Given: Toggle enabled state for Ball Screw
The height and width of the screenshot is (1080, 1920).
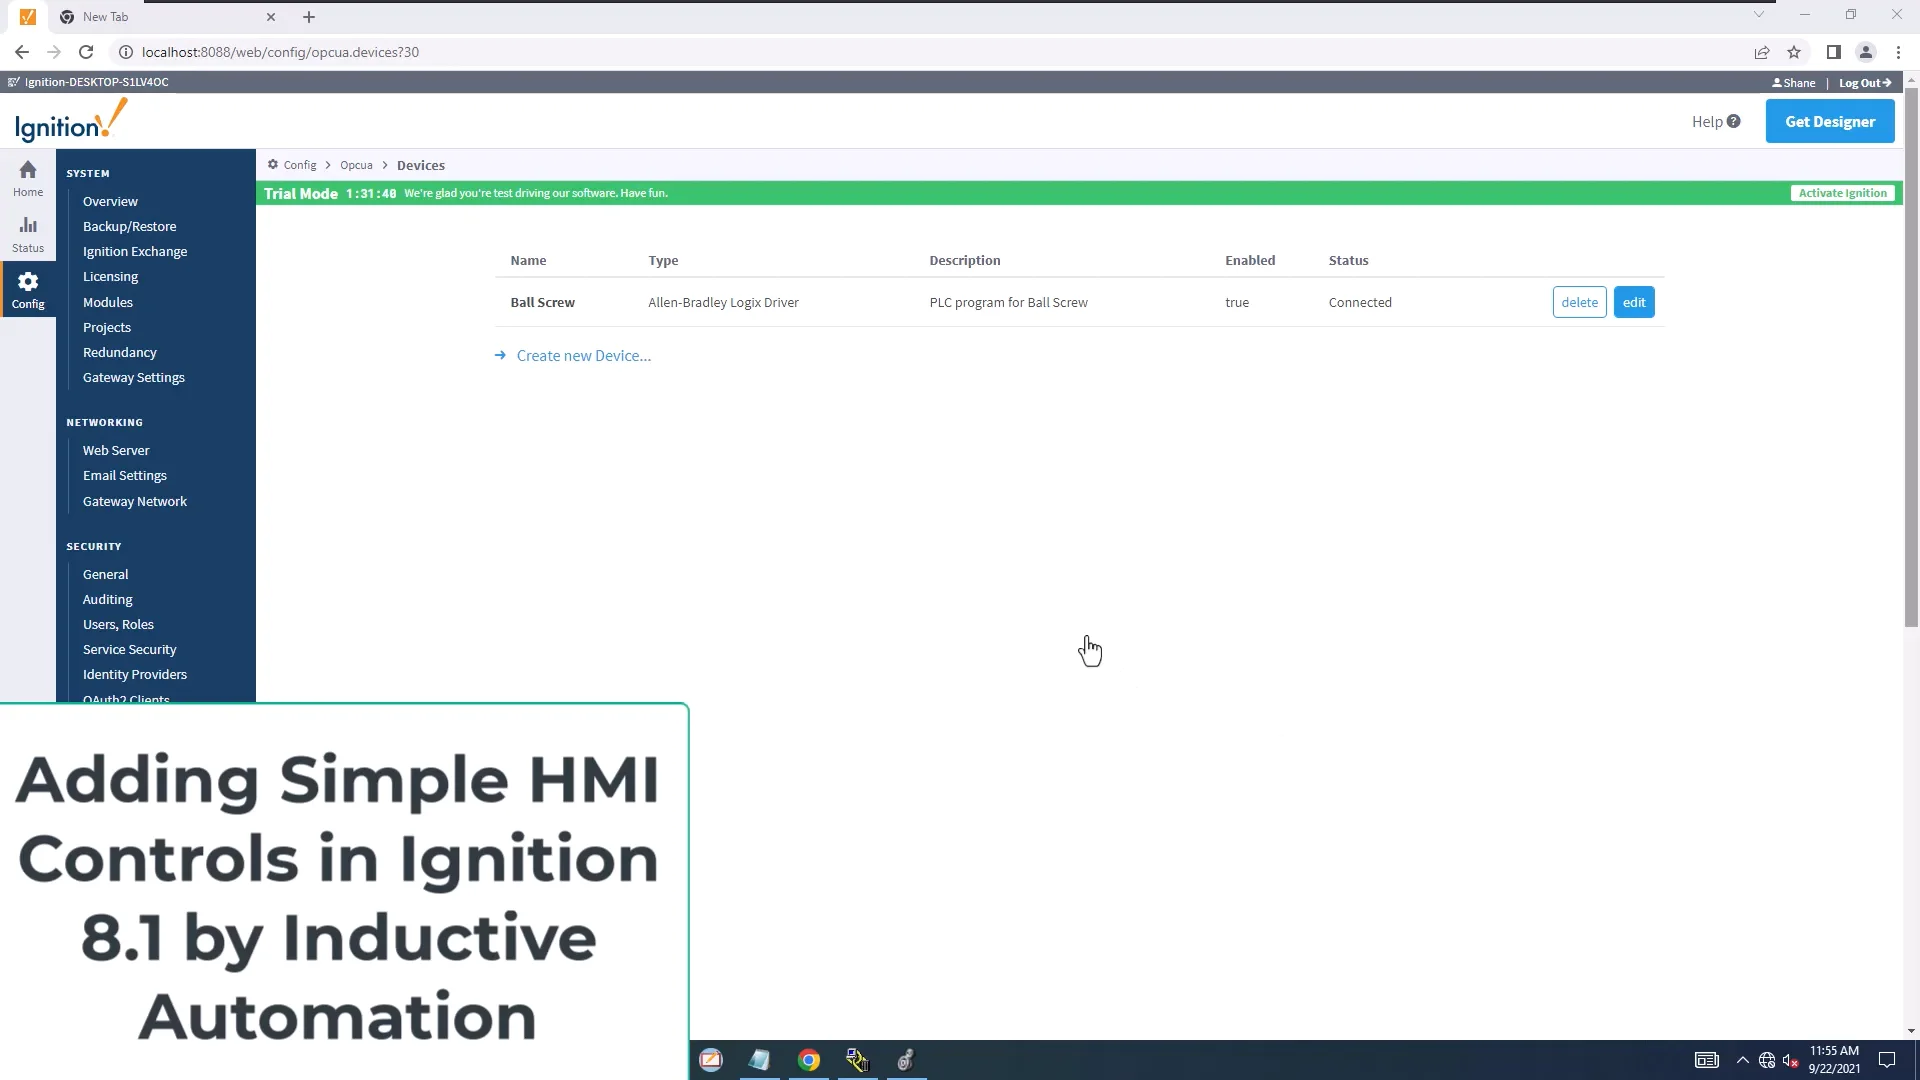Looking at the screenshot, I should (x=1237, y=302).
